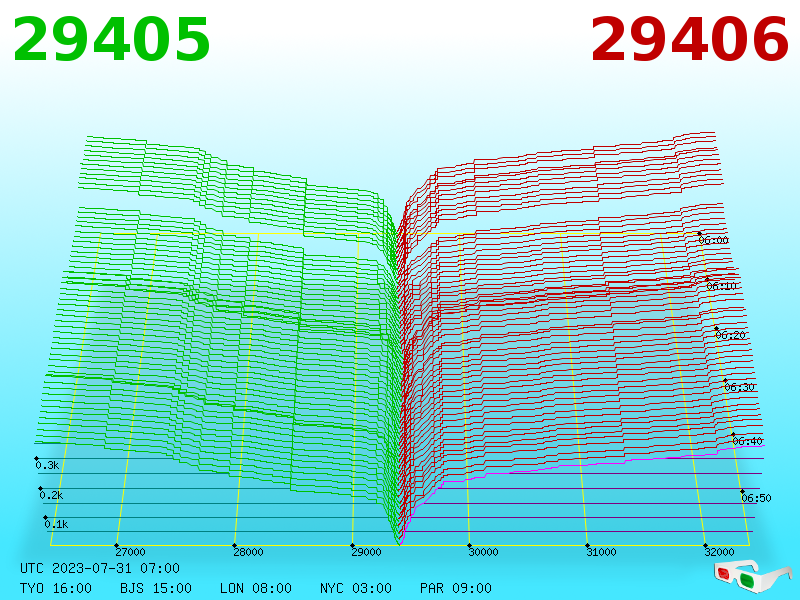Viewport: 800px width, 600px height.
Task: Click the PAR 09:00 clock
Action: pyautogui.click(x=456, y=588)
